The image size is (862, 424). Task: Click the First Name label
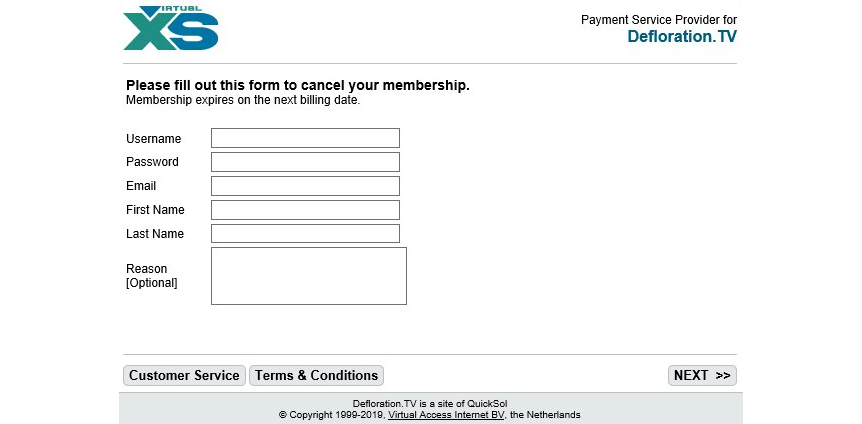tap(155, 210)
